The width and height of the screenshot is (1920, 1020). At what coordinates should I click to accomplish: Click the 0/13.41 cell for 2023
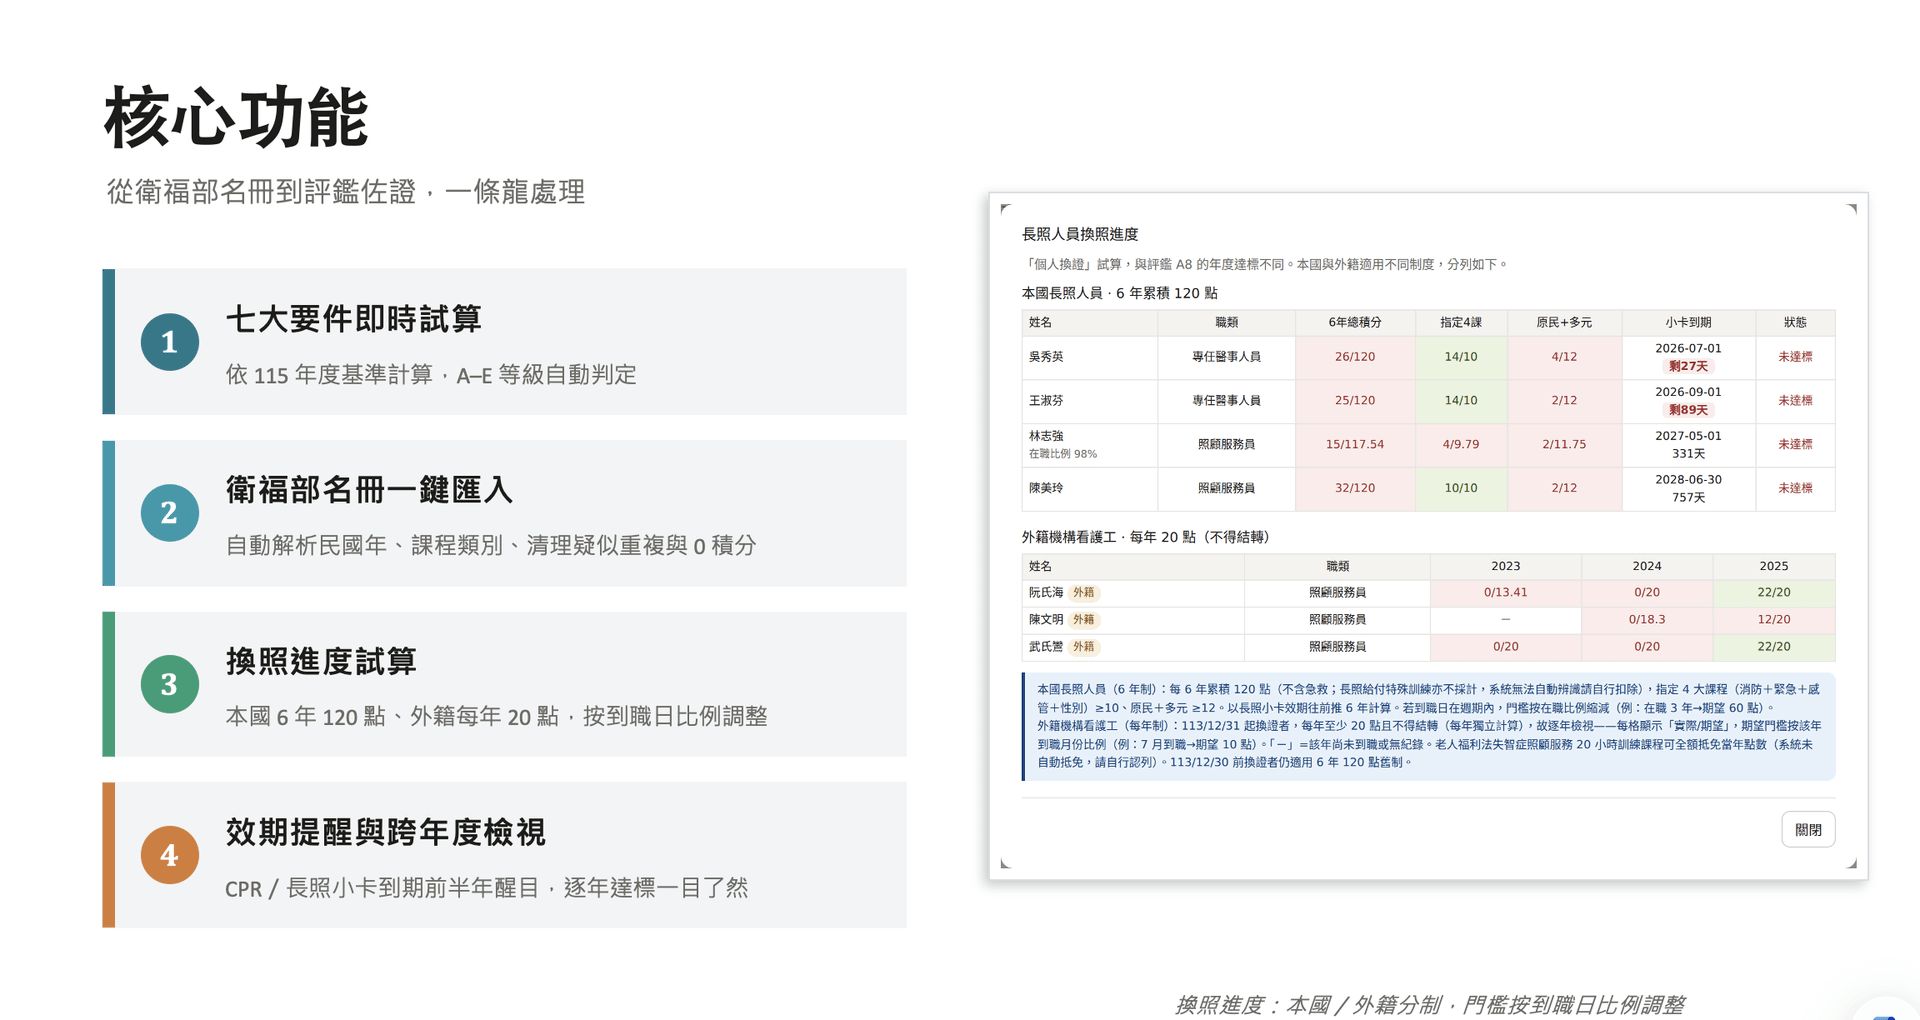click(x=1505, y=593)
